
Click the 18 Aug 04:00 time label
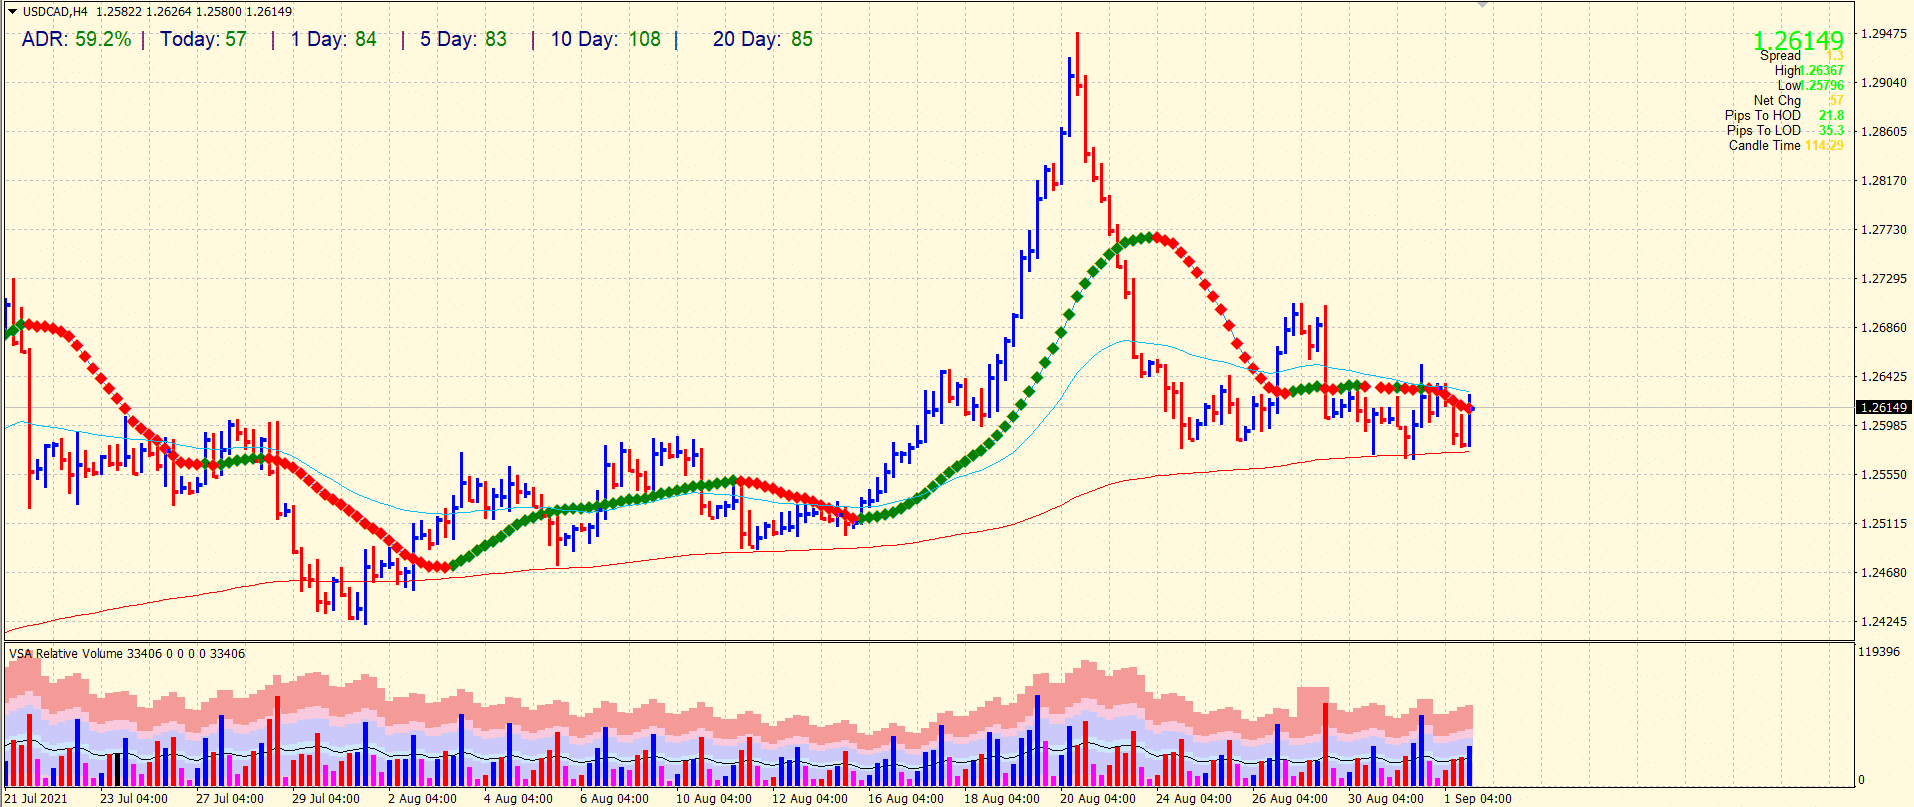pyautogui.click(x=1002, y=799)
